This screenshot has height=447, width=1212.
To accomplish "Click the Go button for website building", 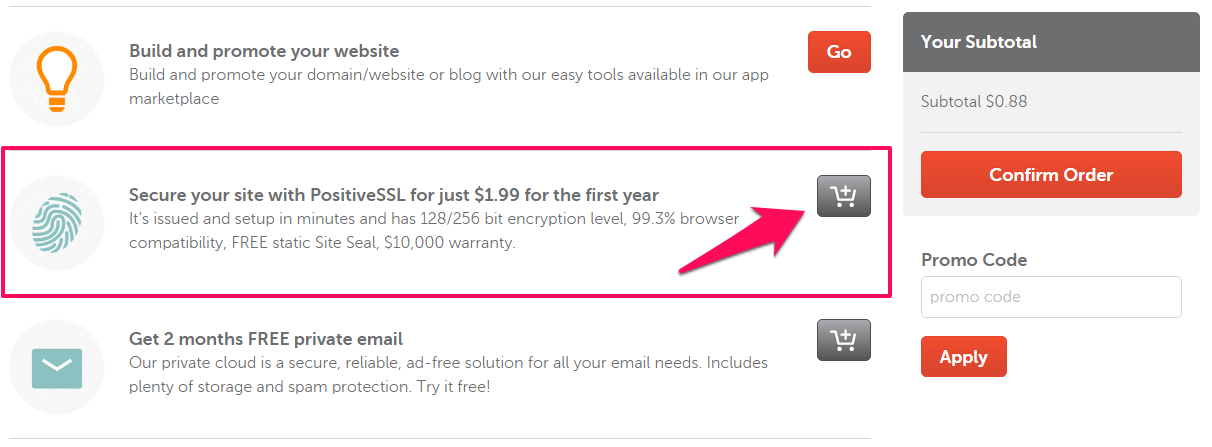I will pos(839,52).
